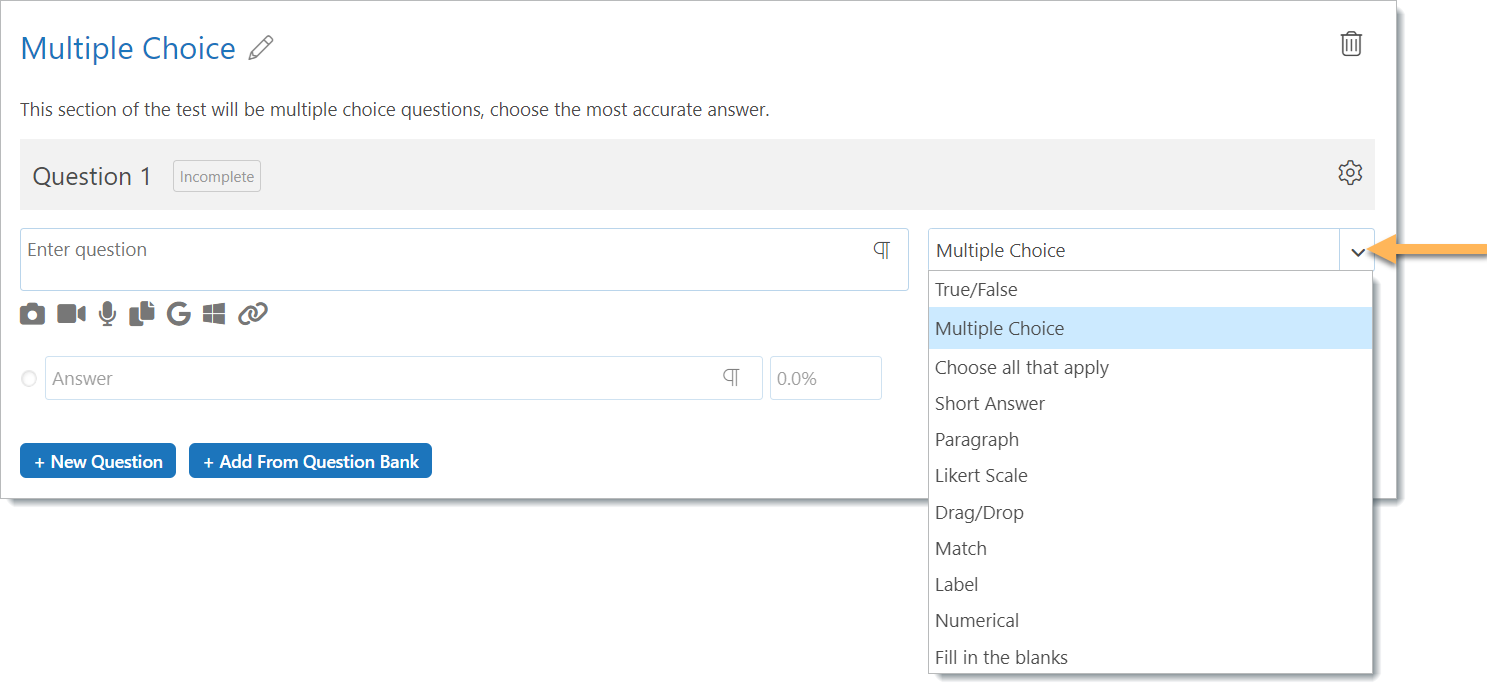Attach files using the documents icon
The height and width of the screenshot is (689, 1487).
tap(143, 313)
